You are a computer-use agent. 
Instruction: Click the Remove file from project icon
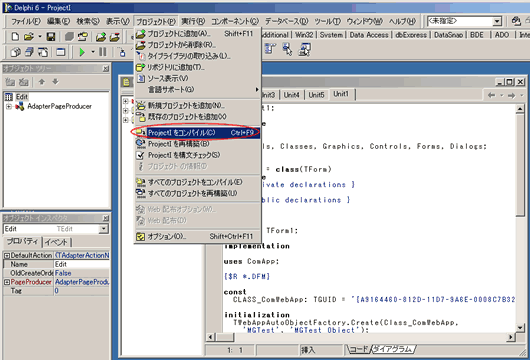(x=114, y=36)
